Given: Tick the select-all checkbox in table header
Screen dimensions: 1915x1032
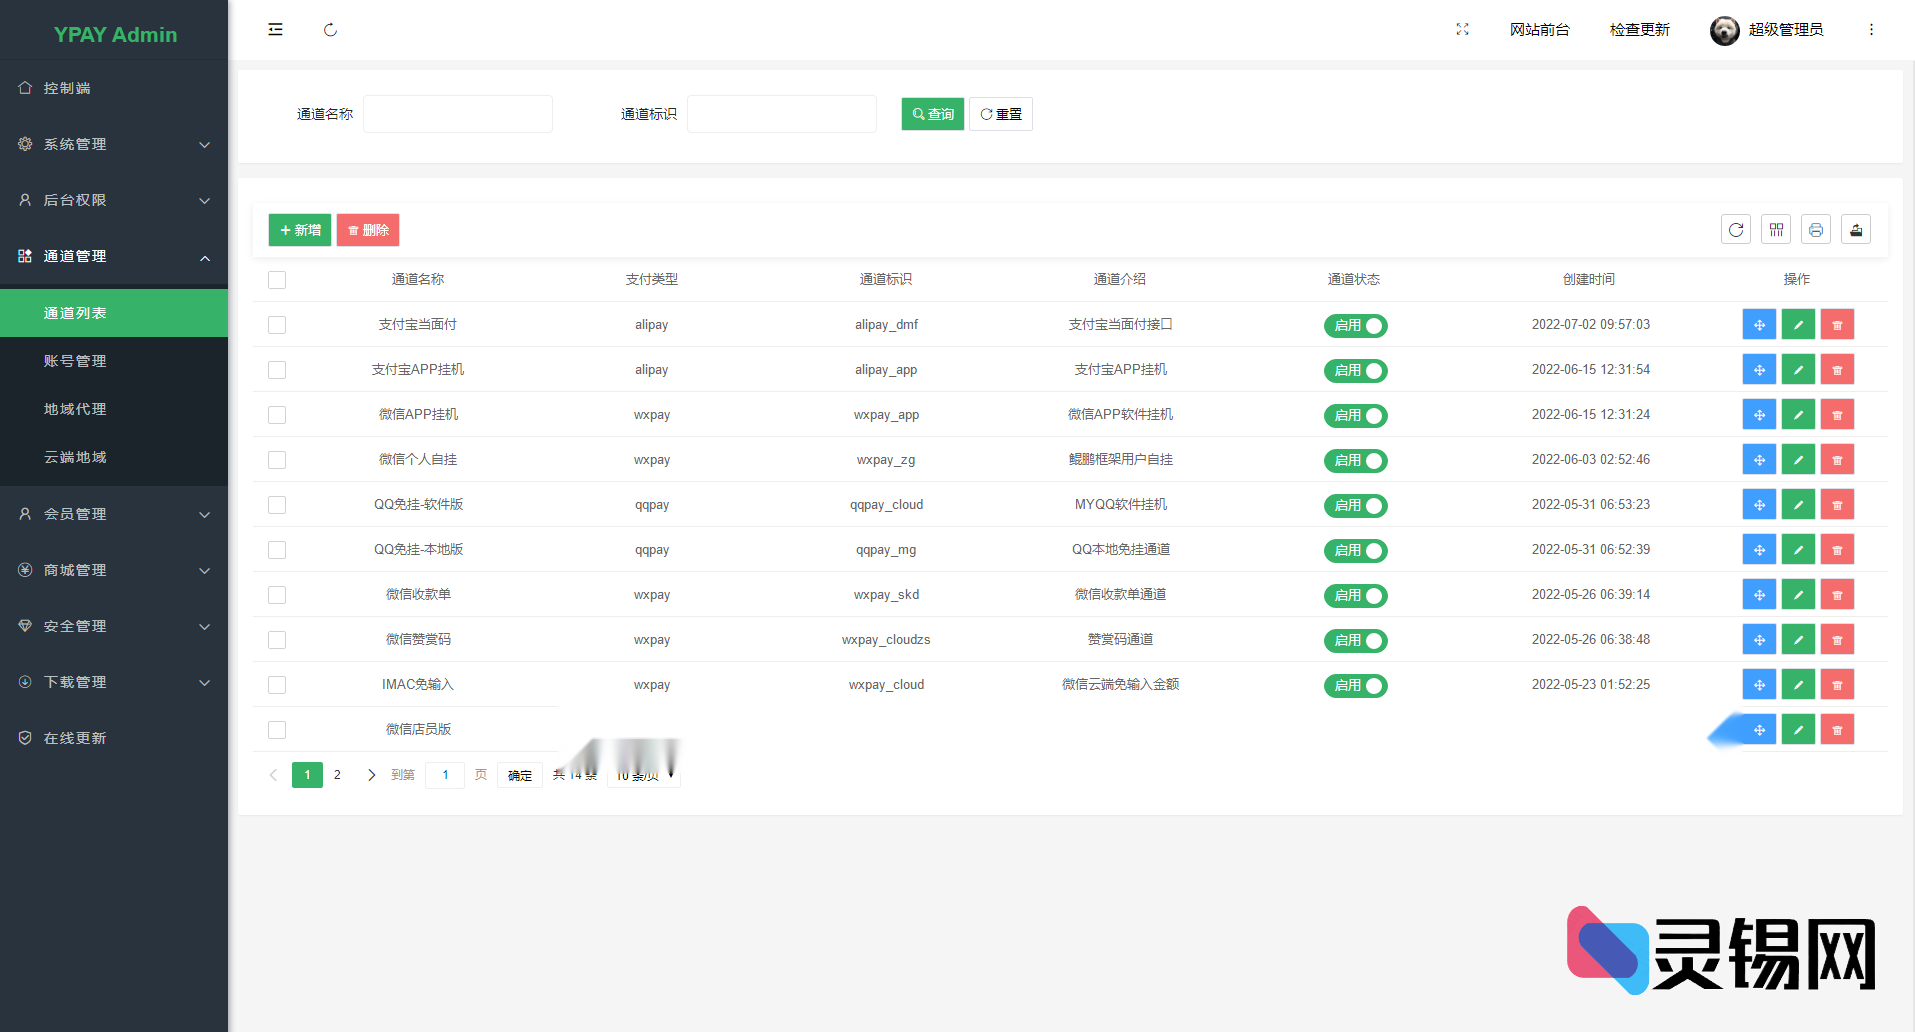Looking at the screenshot, I should (x=277, y=280).
